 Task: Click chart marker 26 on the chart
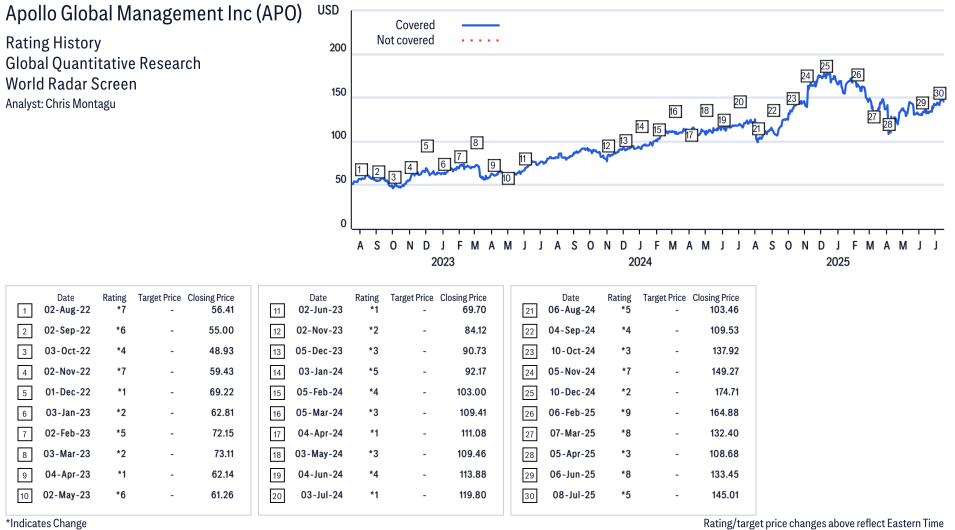[857, 74]
